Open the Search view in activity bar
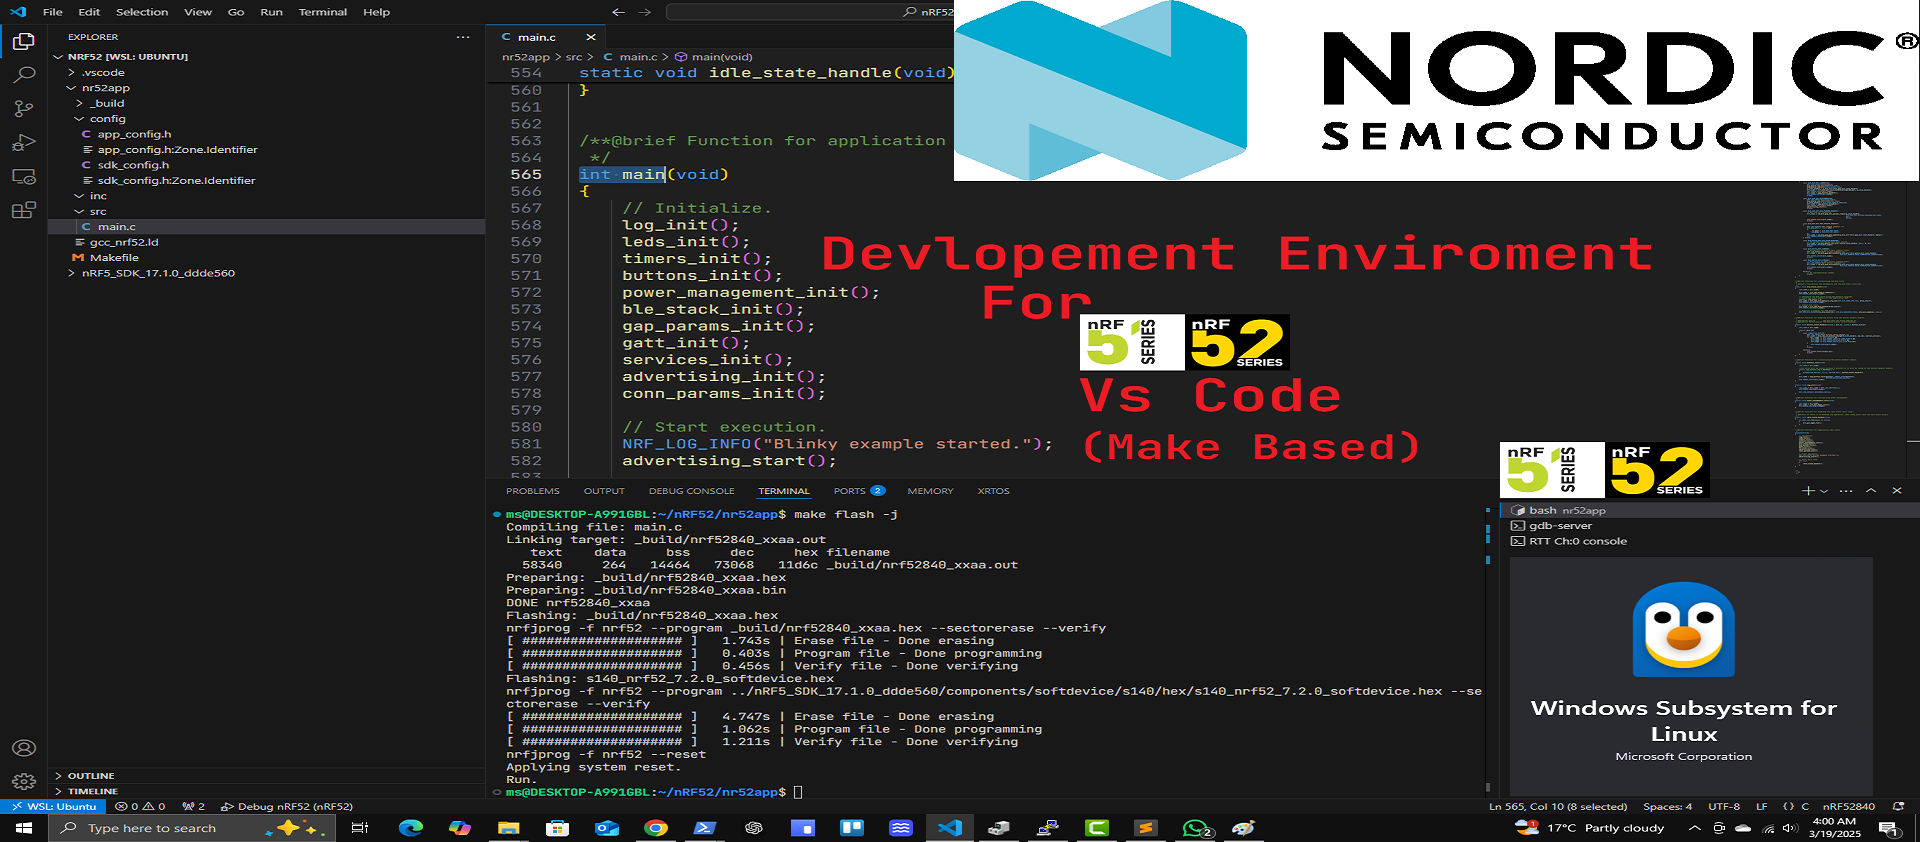The image size is (1920, 842). coord(23,76)
